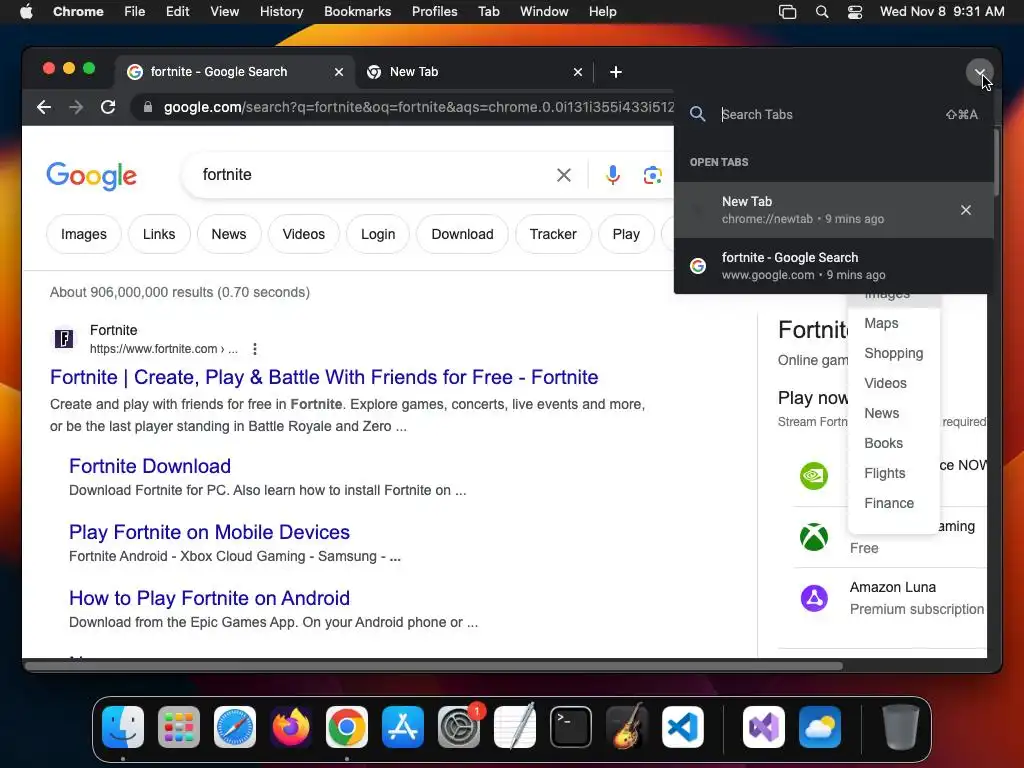Open the History menu

[281, 12]
